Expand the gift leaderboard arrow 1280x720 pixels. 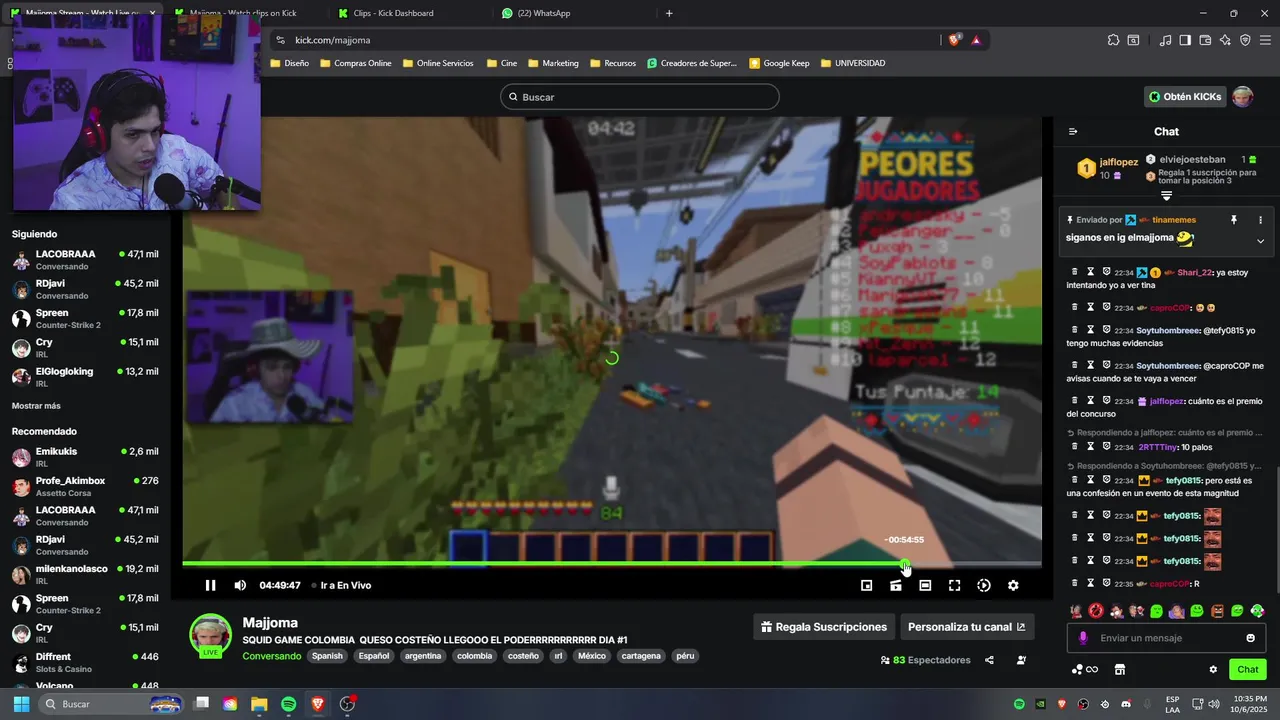1166,196
